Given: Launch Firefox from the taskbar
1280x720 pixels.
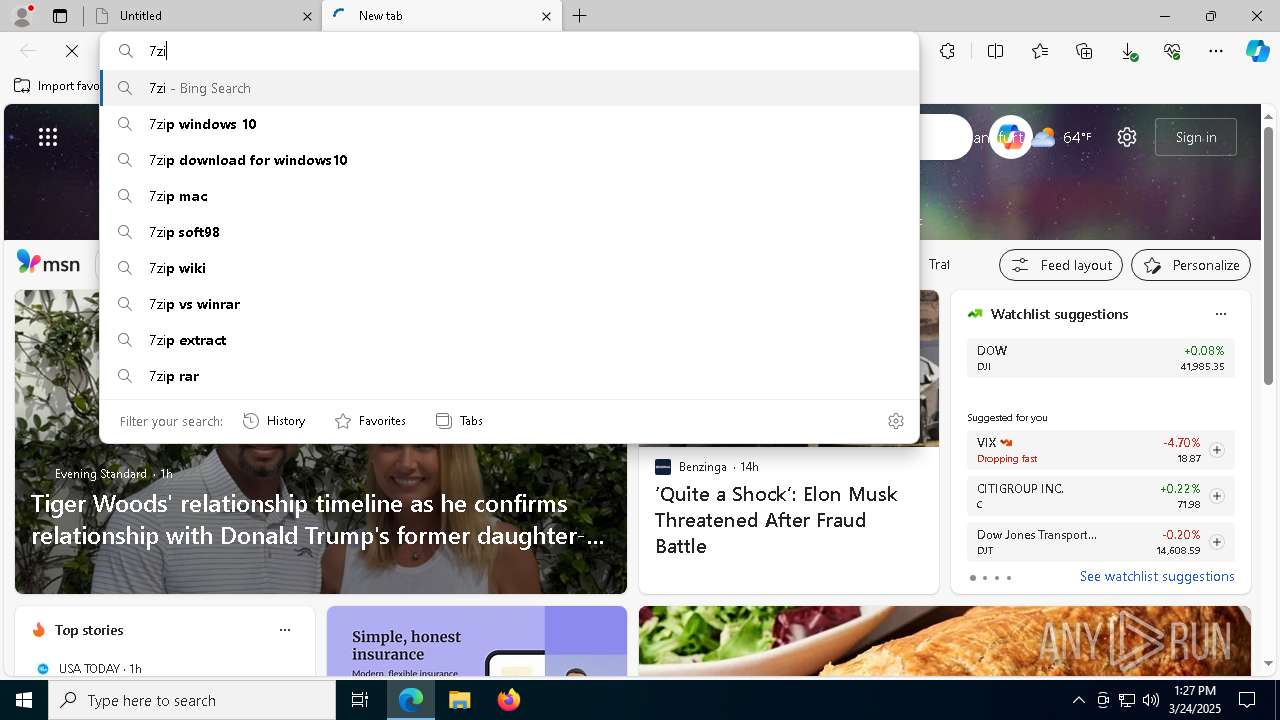Looking at the screenshot, I should pos(508,700).
